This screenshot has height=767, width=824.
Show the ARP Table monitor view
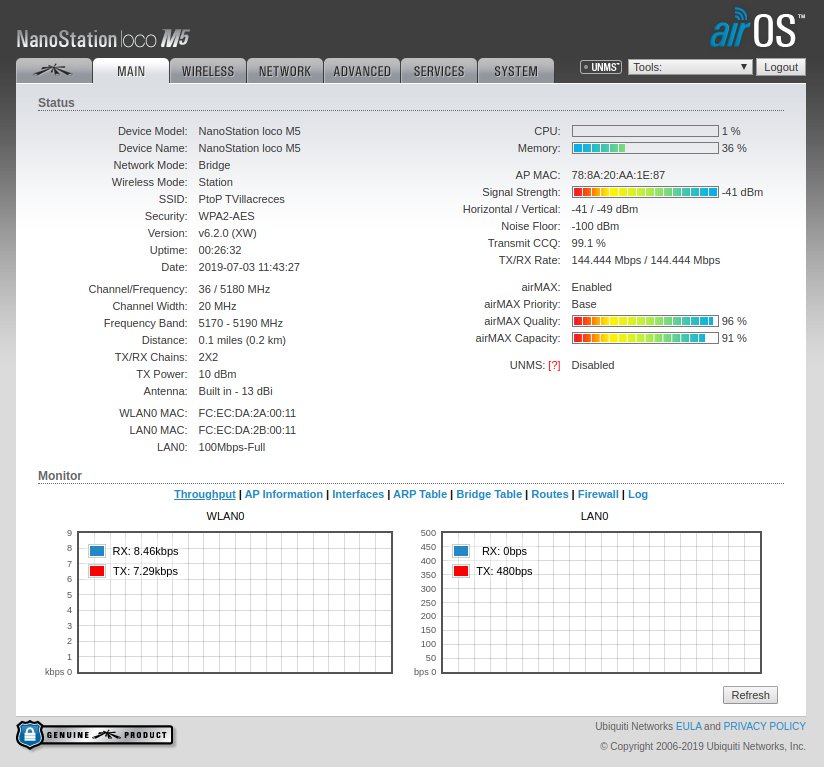pos(420,494)
